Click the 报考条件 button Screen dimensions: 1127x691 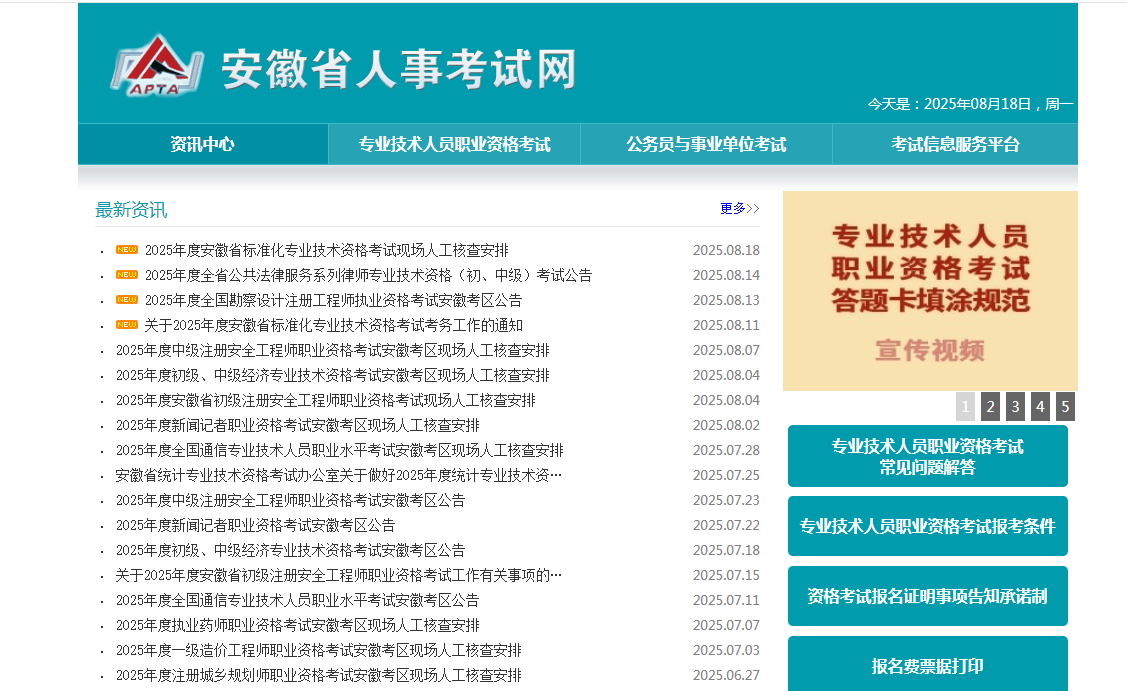[928, 525]
